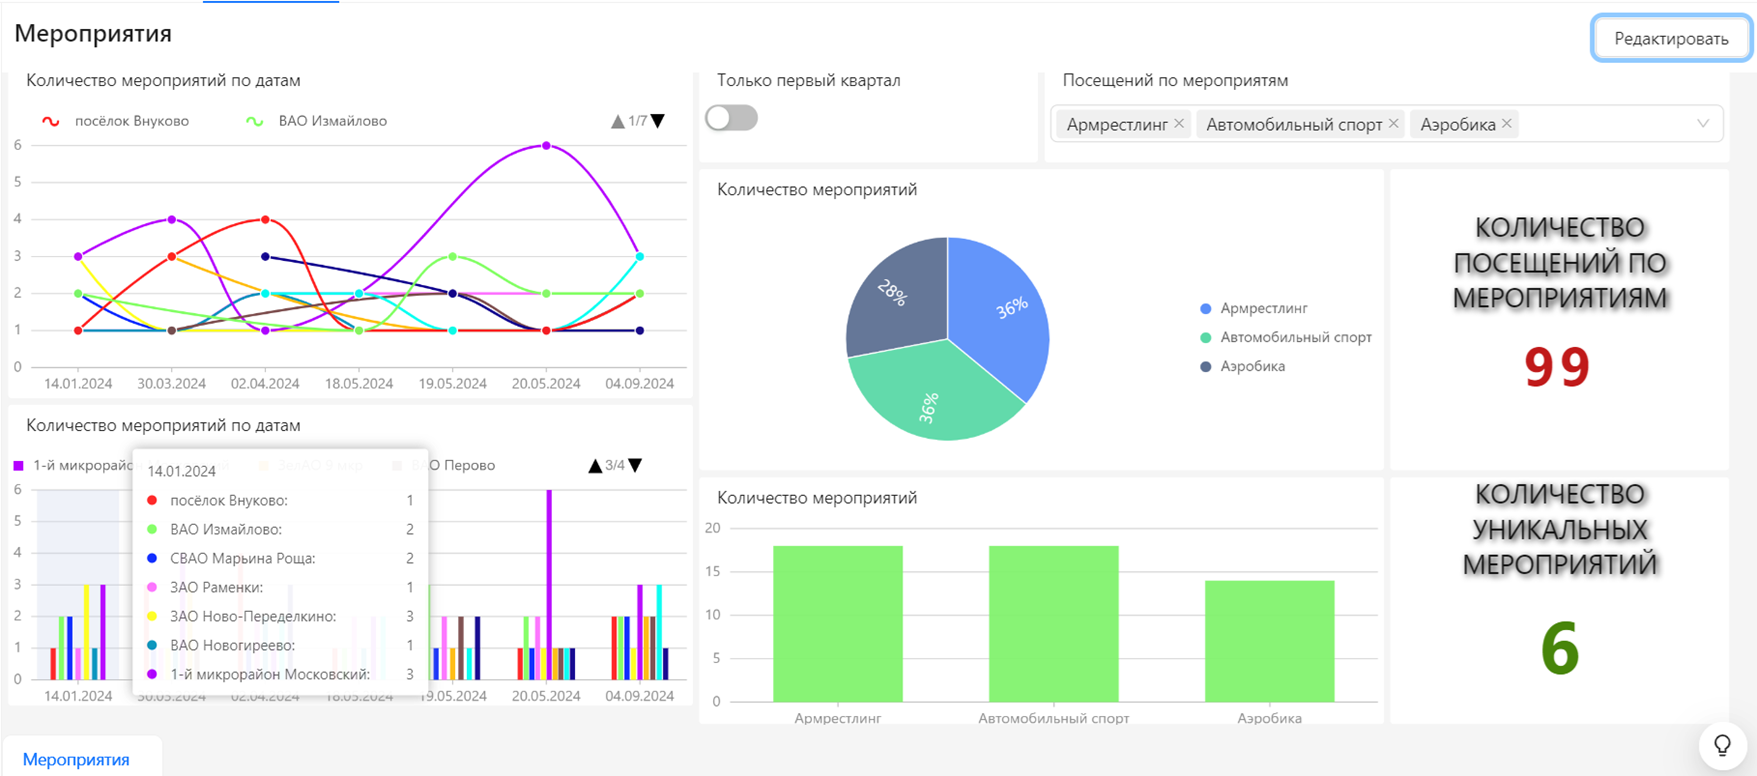Click tooltip row СВАО Марьина Роща

pyautogui.click(x=281, y=558)
